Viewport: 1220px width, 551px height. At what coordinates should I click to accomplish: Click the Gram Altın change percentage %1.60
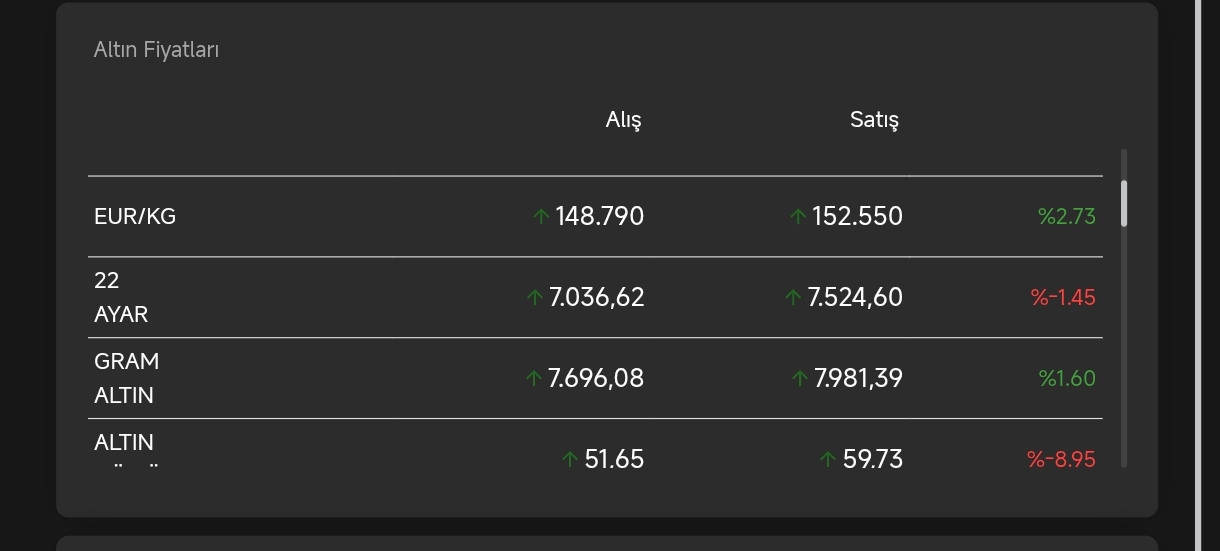coord(1066,378)
